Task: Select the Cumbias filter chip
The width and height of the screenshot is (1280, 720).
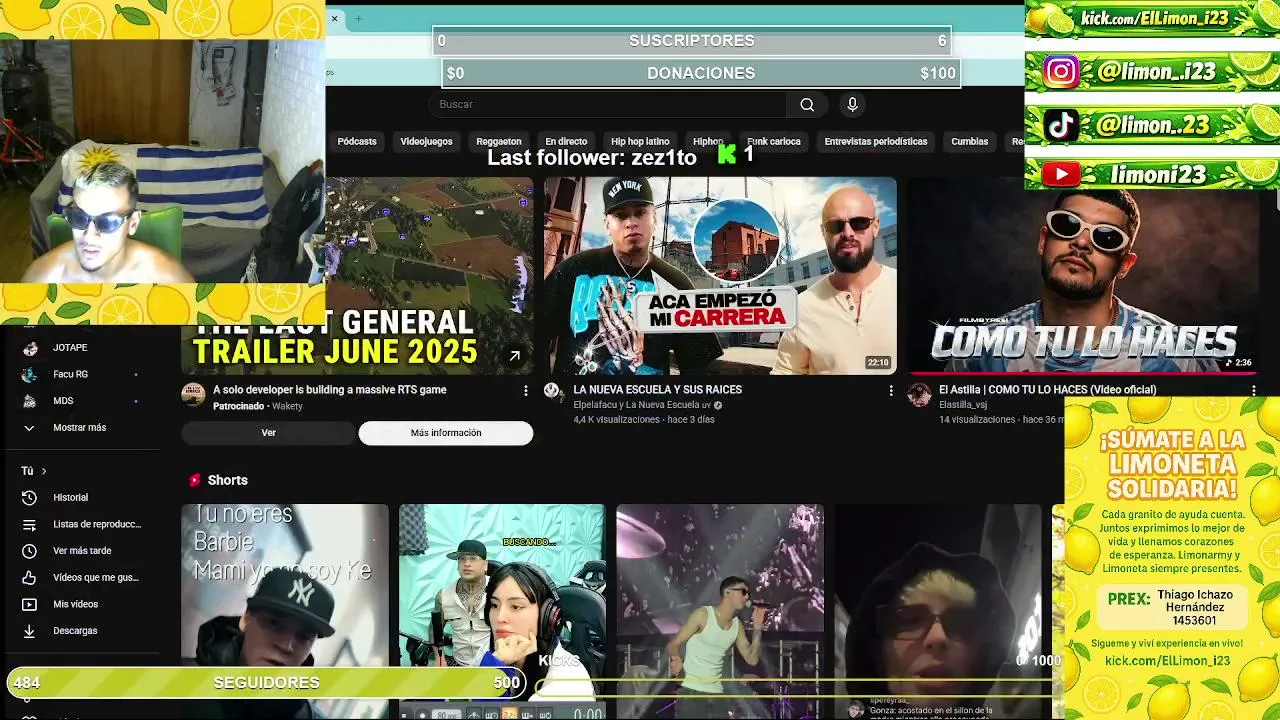Action: click(x=969, y=142)
